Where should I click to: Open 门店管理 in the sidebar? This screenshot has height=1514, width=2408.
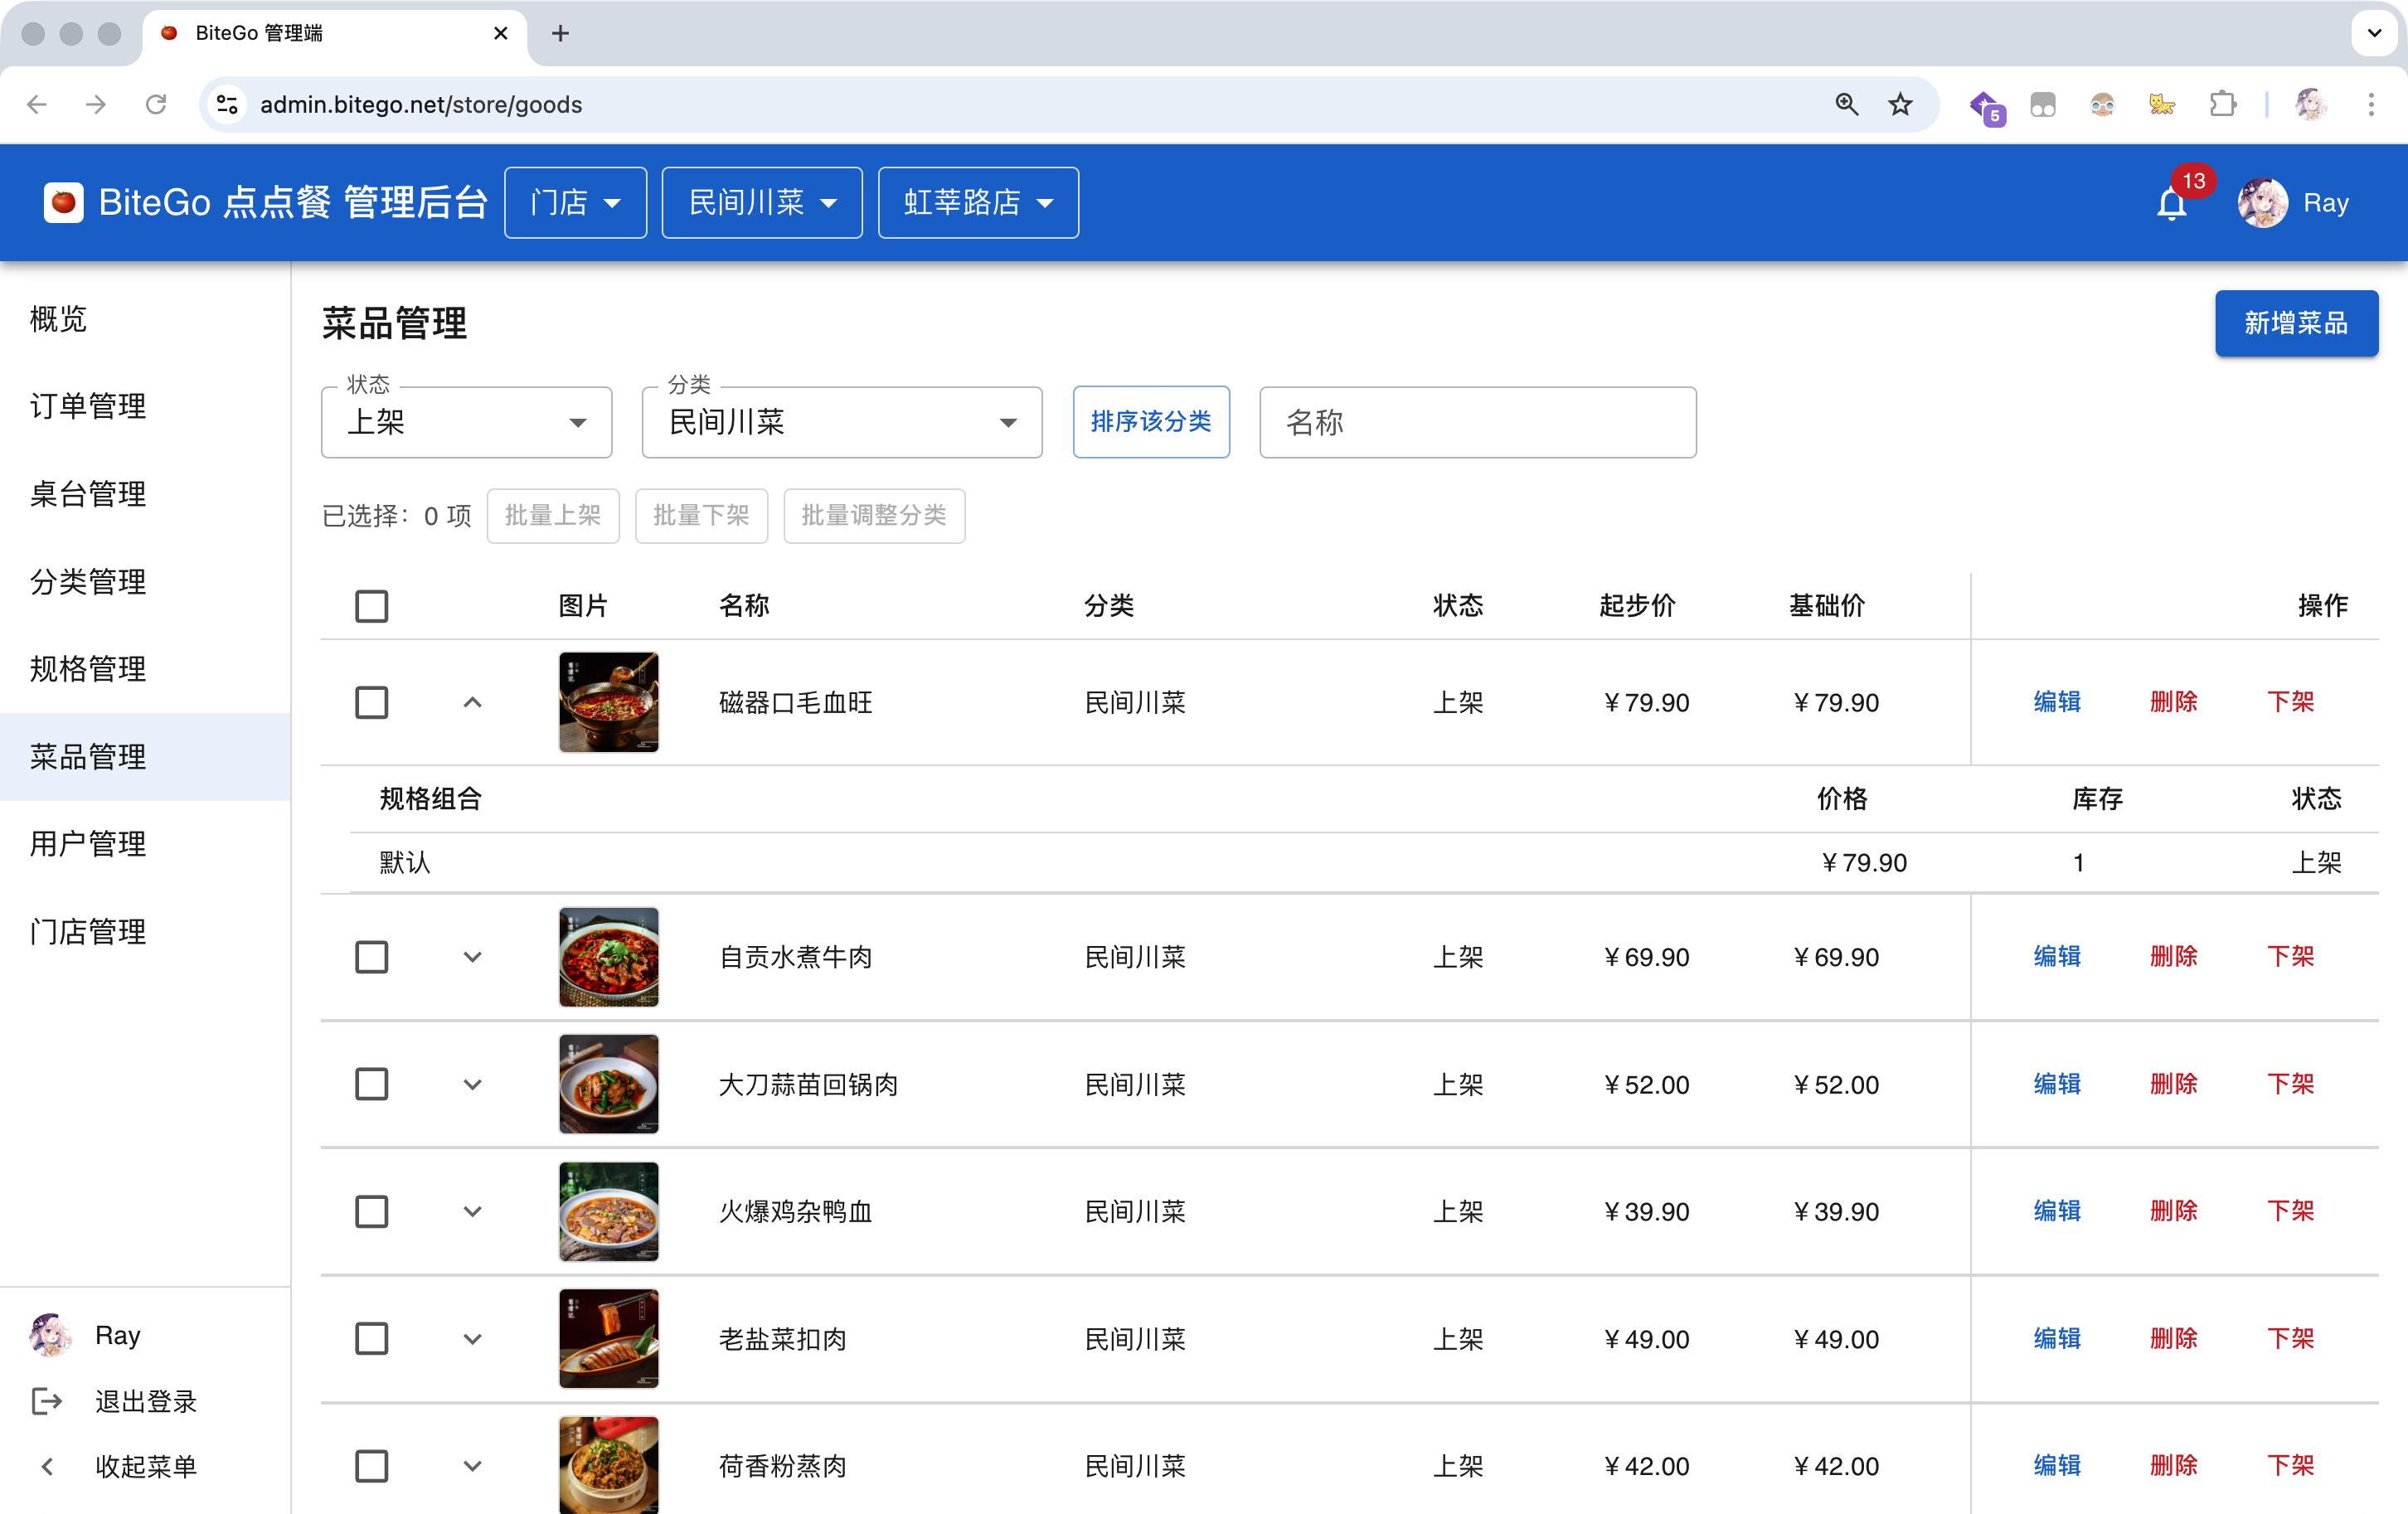coord(145,932)
